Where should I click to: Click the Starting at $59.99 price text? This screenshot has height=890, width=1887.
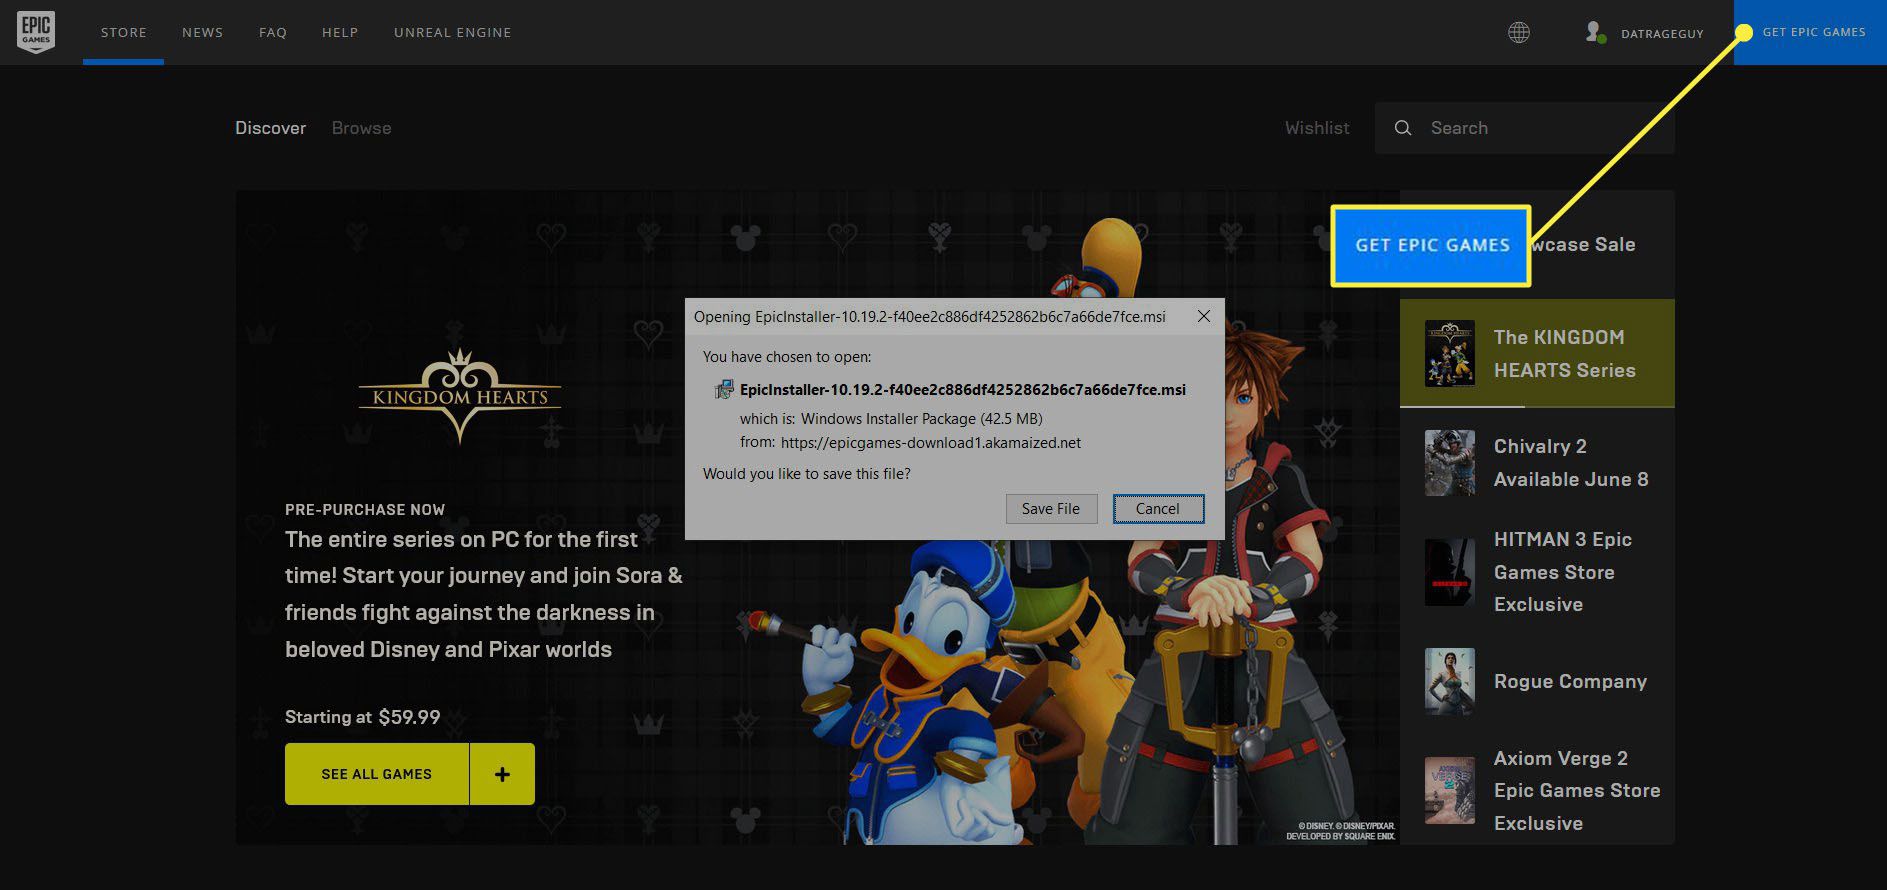pos(363,717)
